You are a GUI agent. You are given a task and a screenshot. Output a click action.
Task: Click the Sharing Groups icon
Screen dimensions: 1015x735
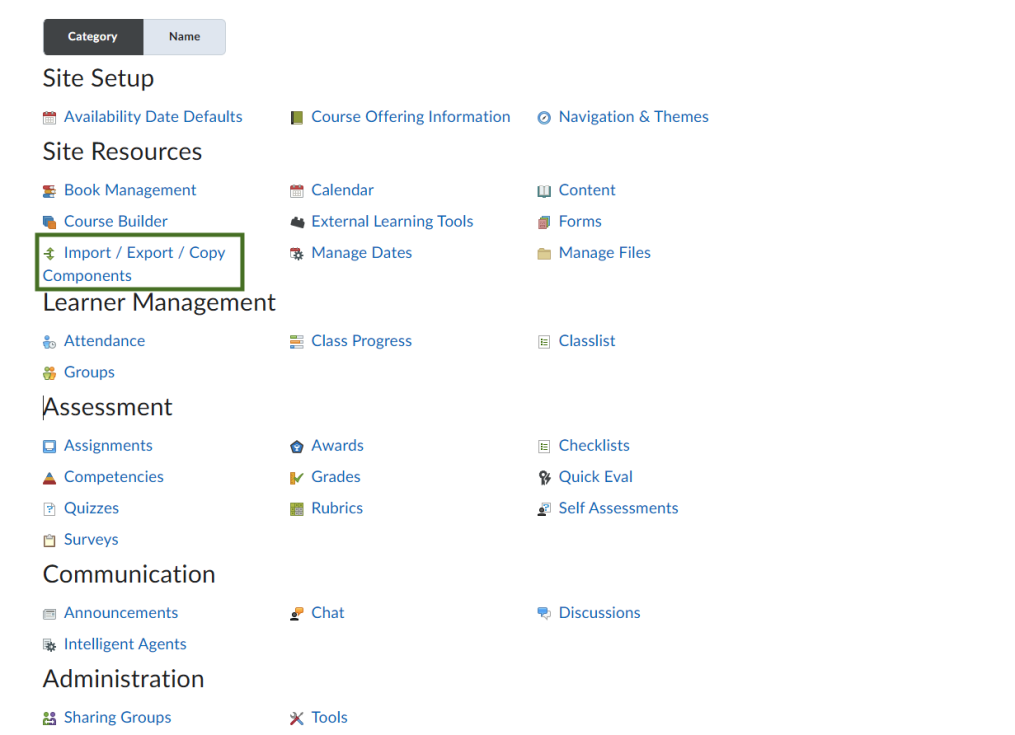coord(49,718)
